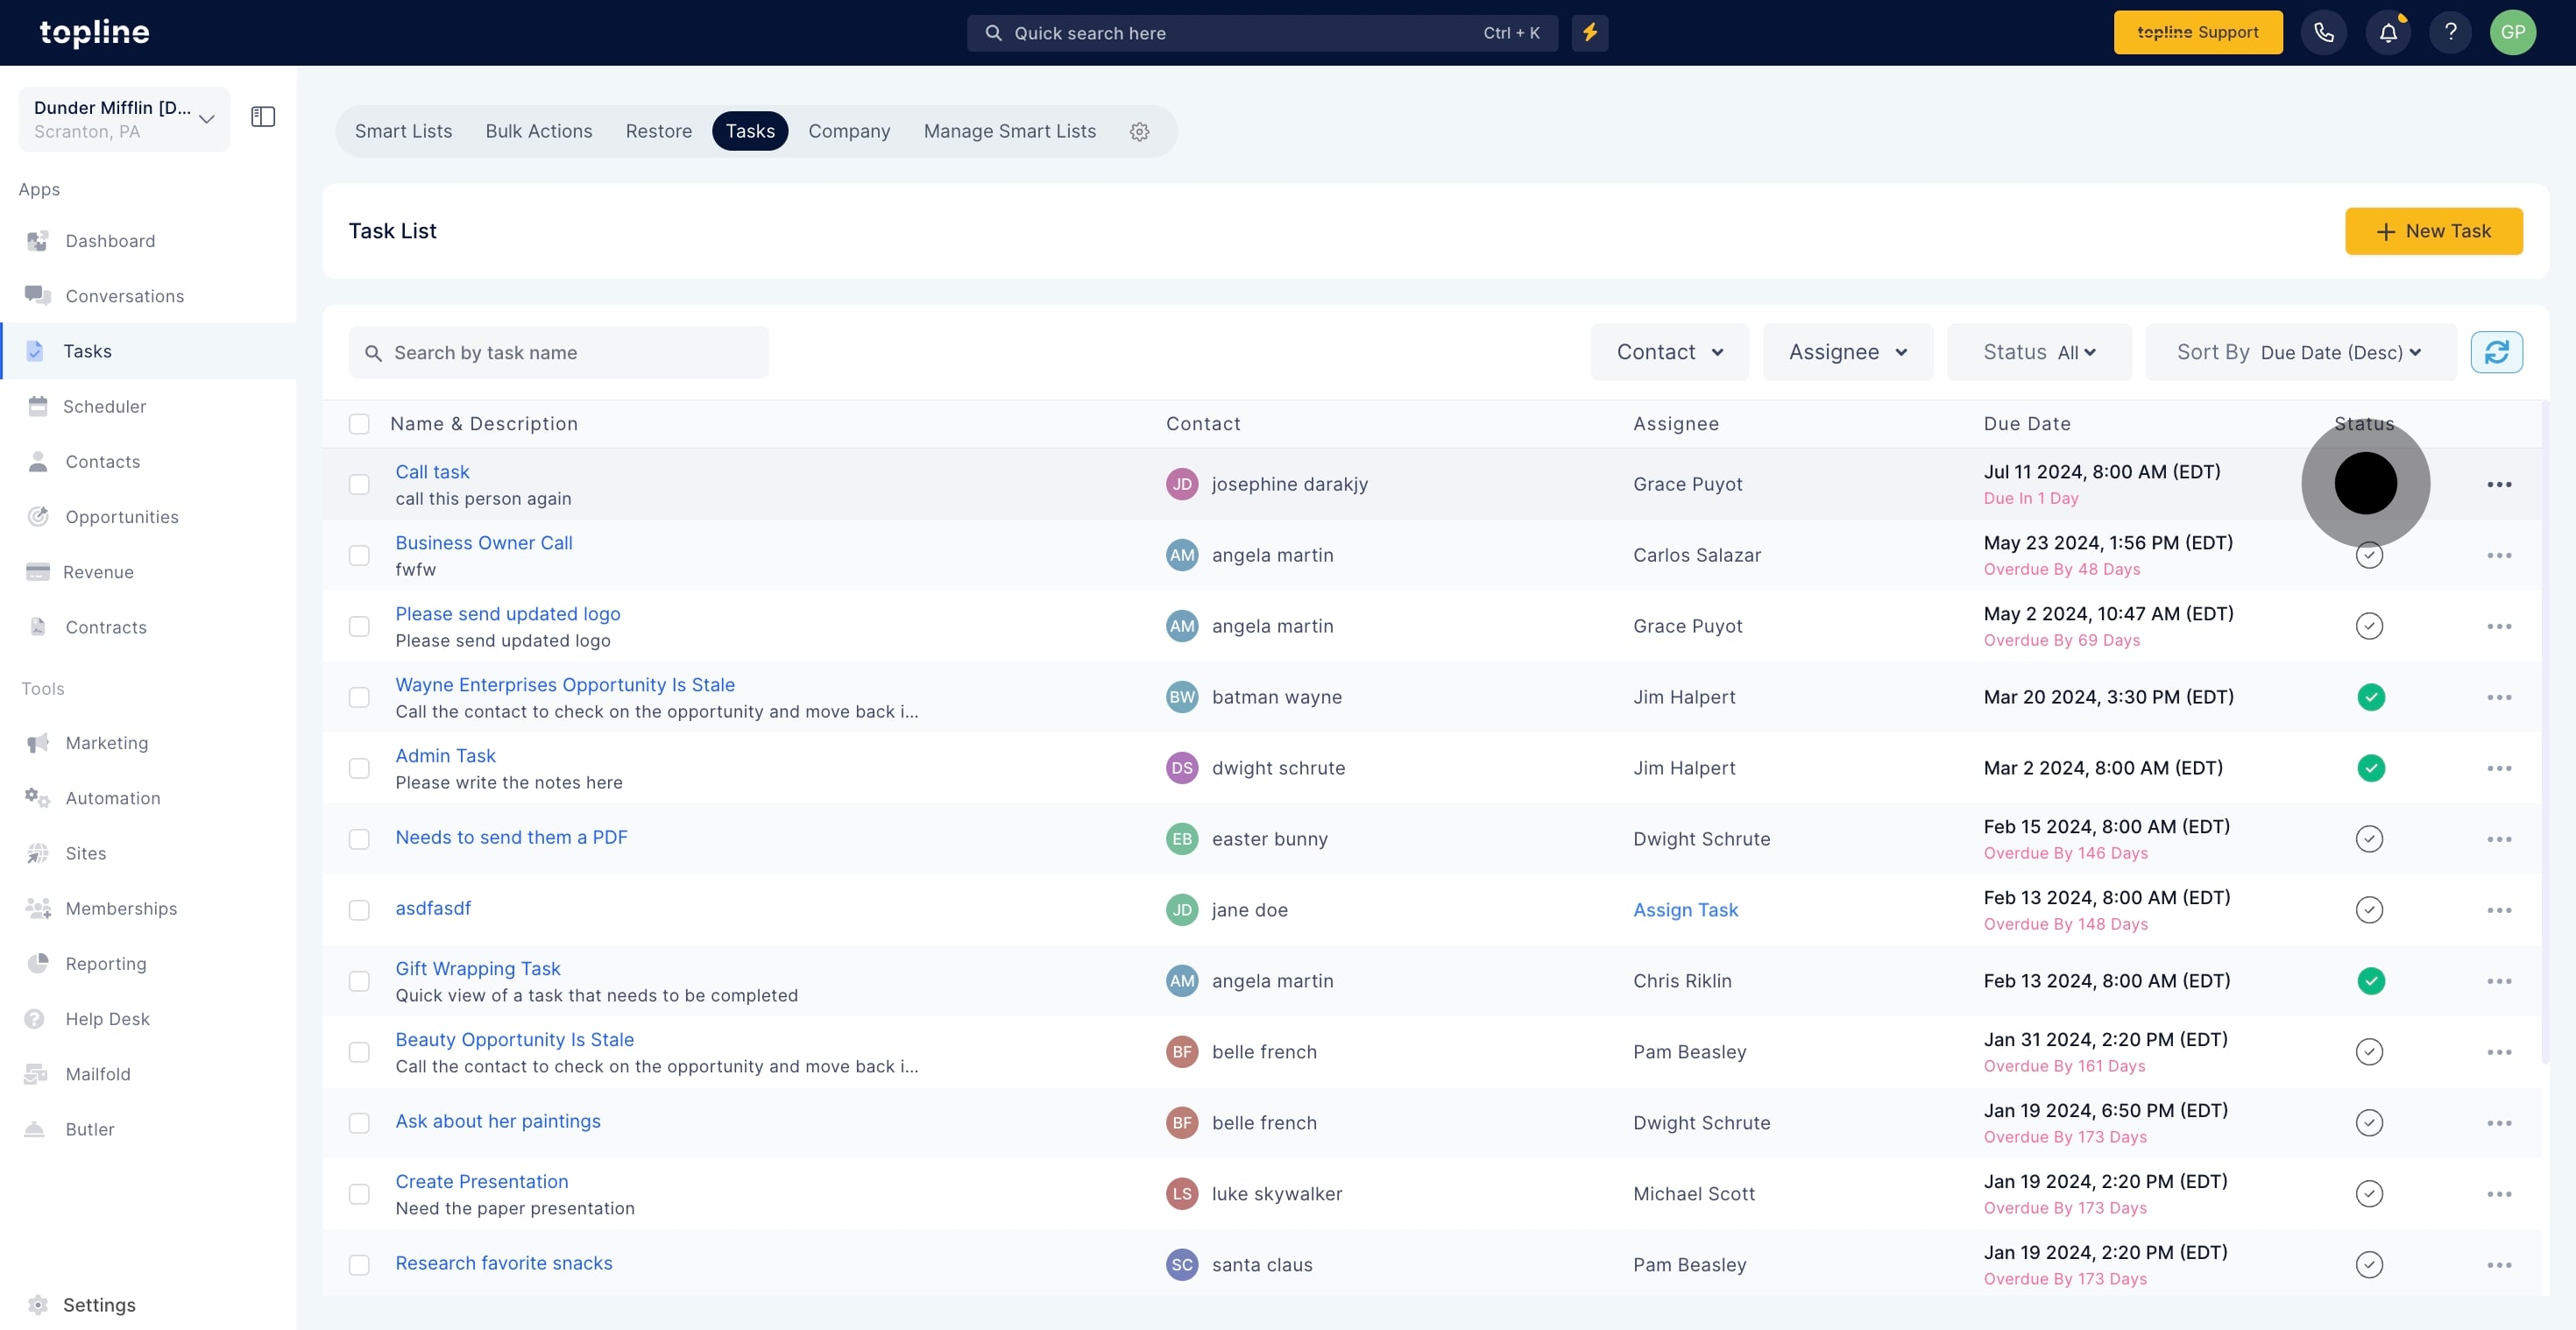Click the phone dialer icon
The width and height of the screenshot is (2576, 1330).
click(x=2323, y=33)
